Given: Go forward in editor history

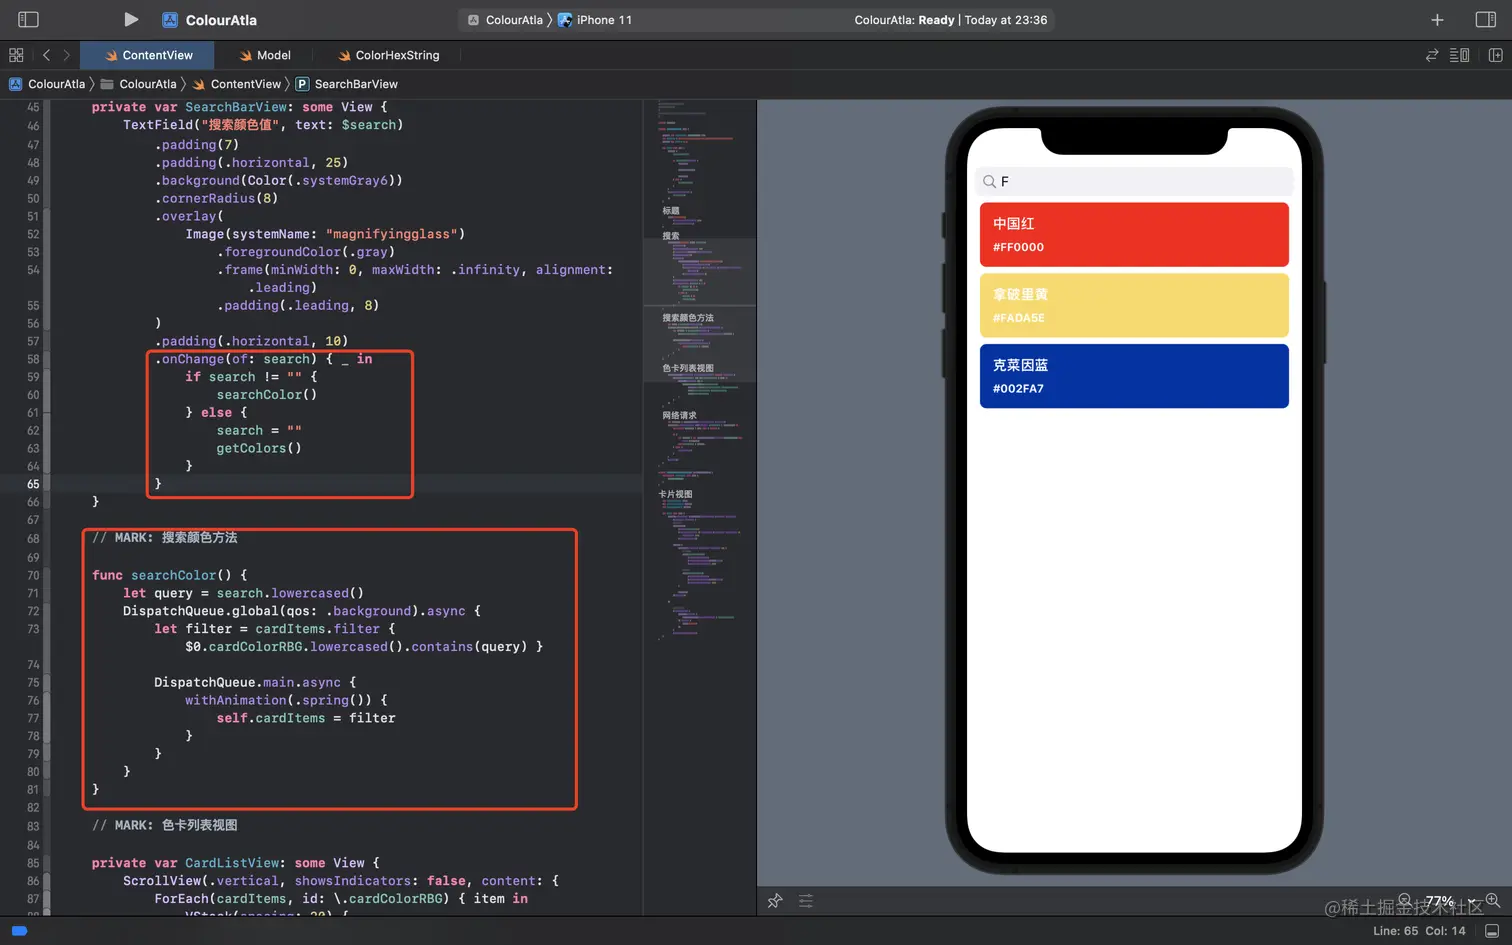Looking at the screenshot, I should point(67,55).
